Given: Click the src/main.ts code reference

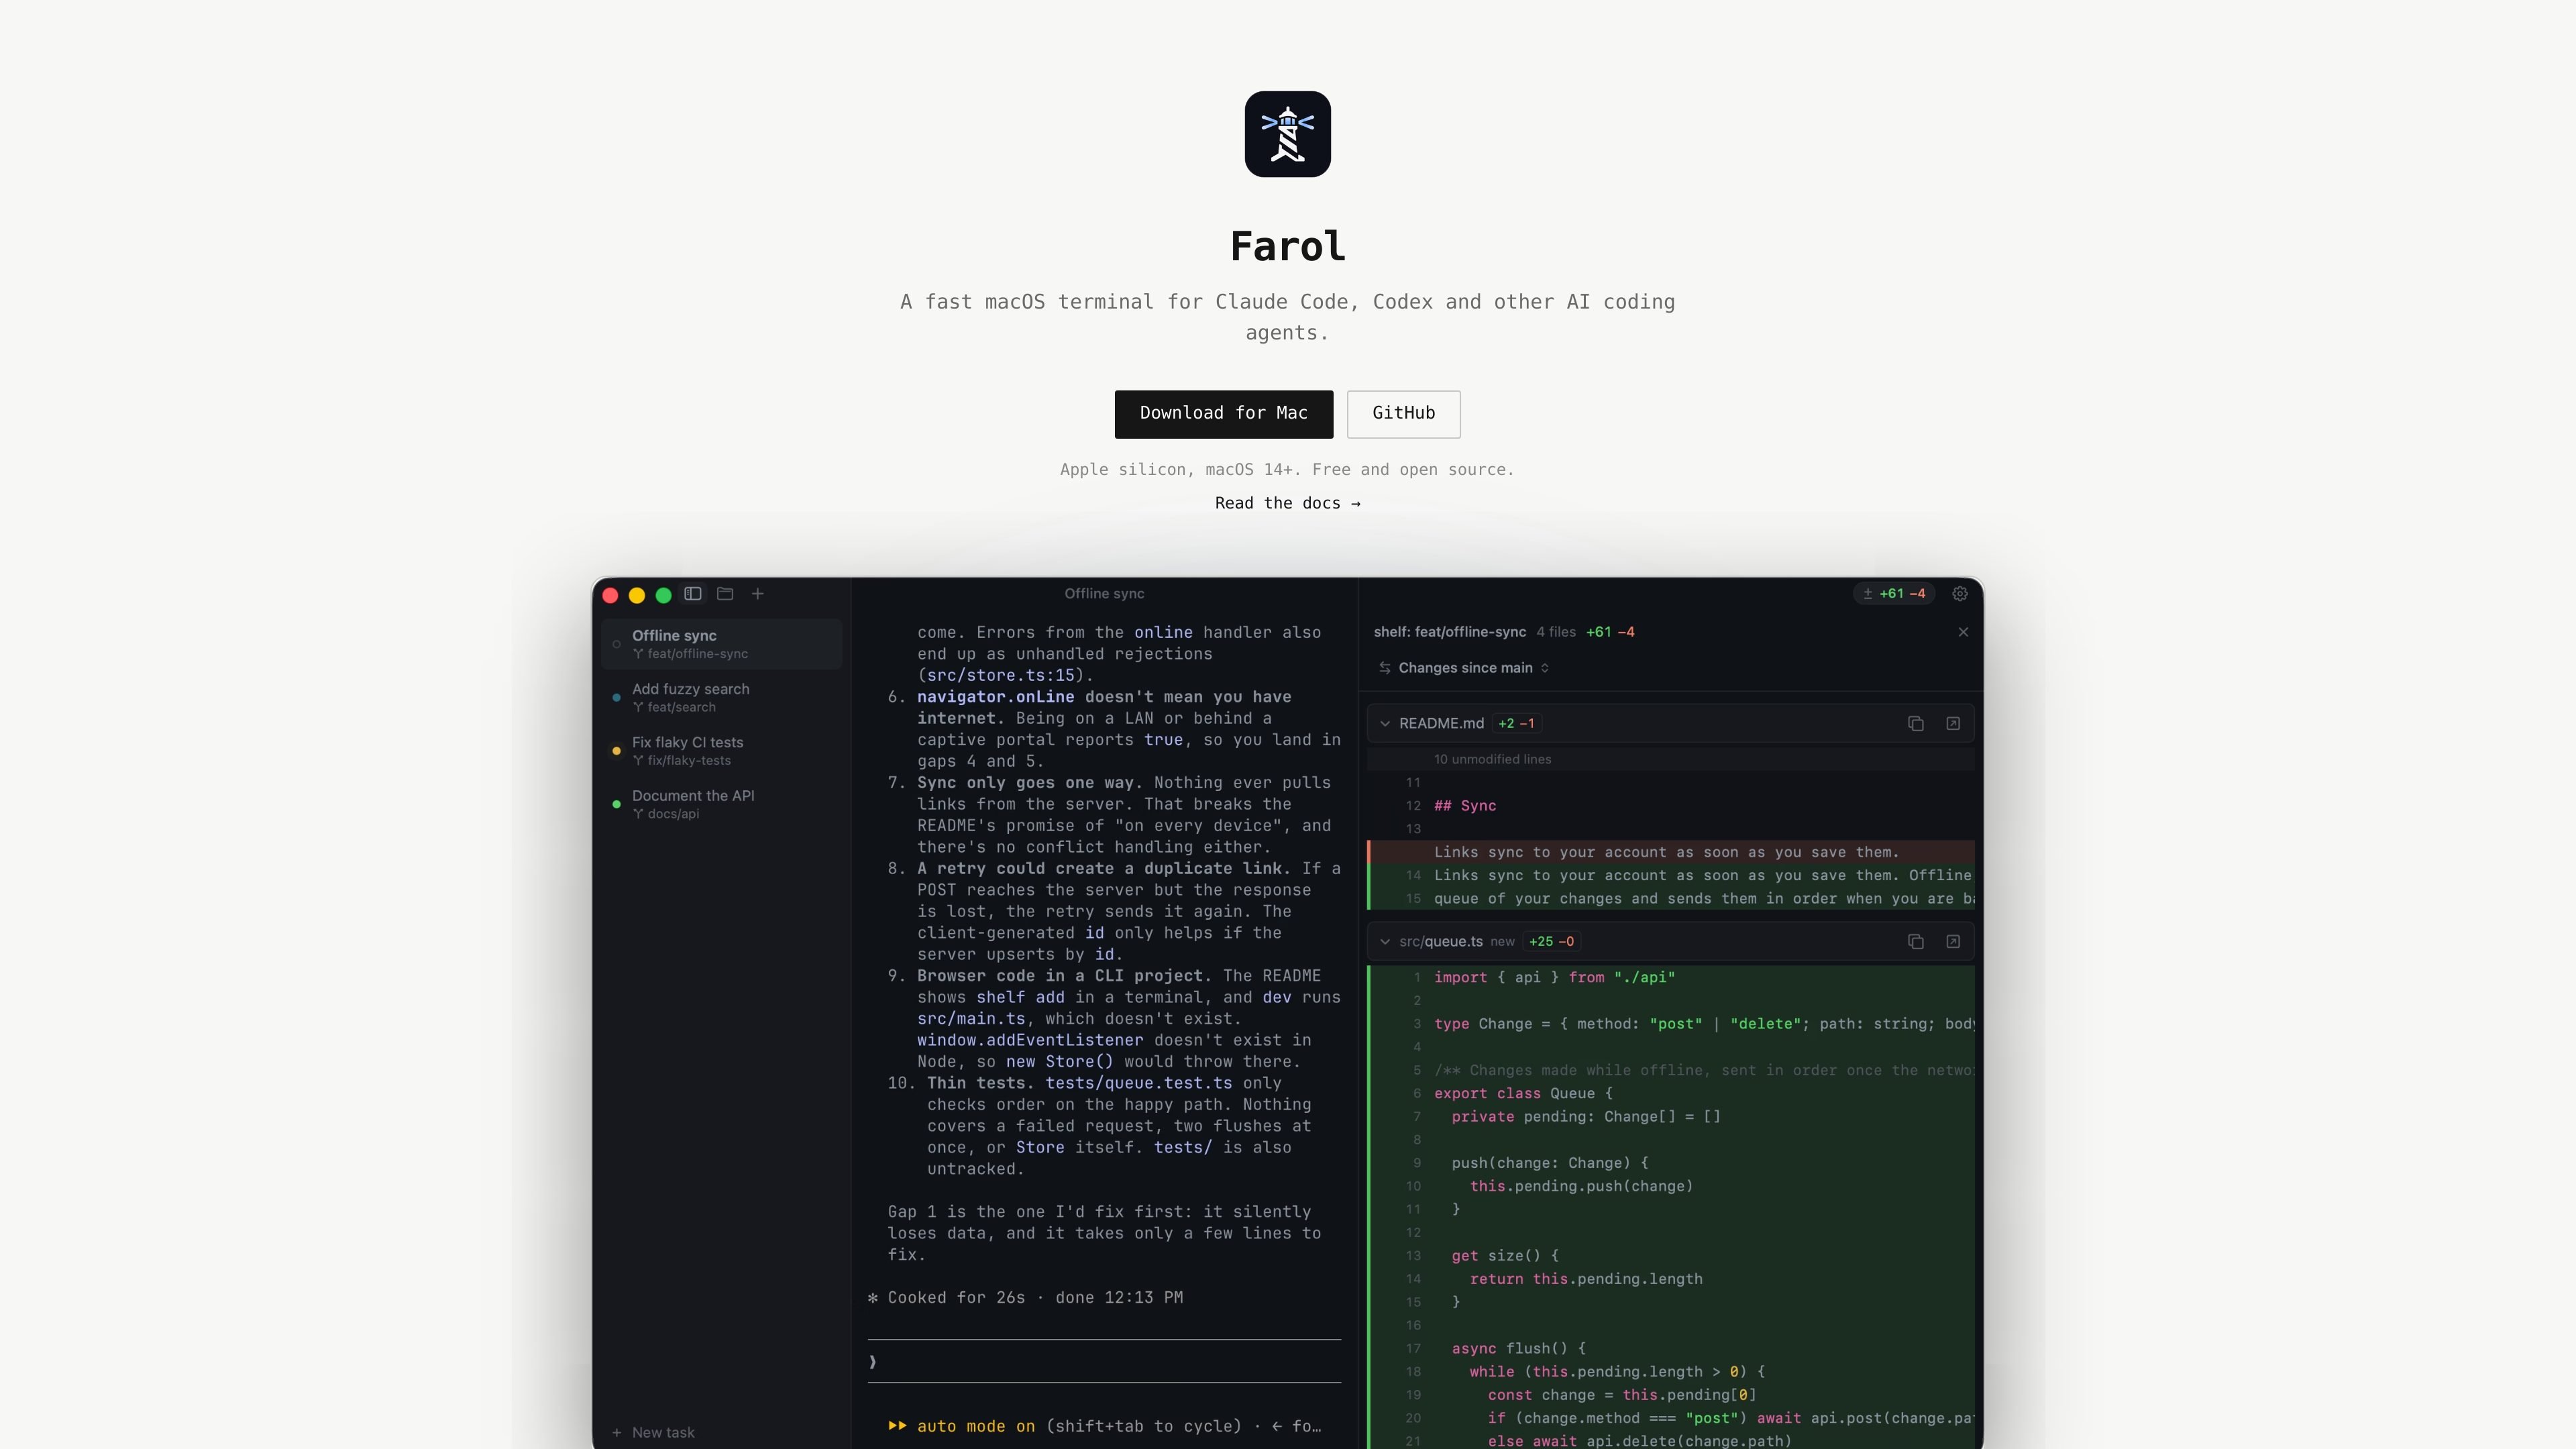Looking at the screenshot, I should (971, 1018).
